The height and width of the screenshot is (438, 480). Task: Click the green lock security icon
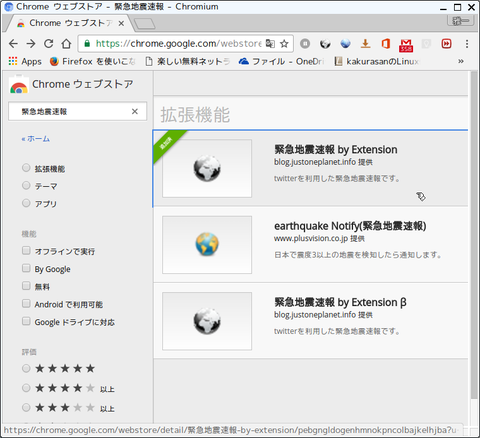point(87,44)
